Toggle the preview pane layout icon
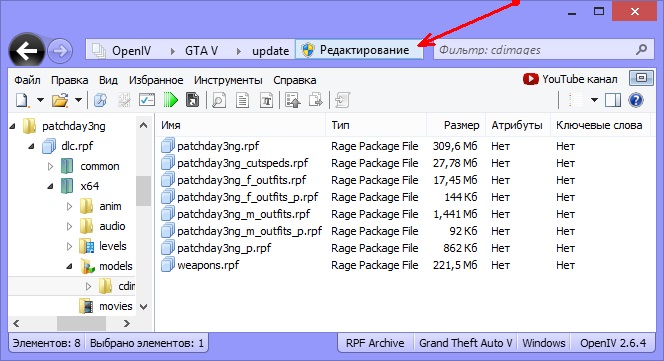The width and height of the screenshot is (664, 361). pos(613,100)
